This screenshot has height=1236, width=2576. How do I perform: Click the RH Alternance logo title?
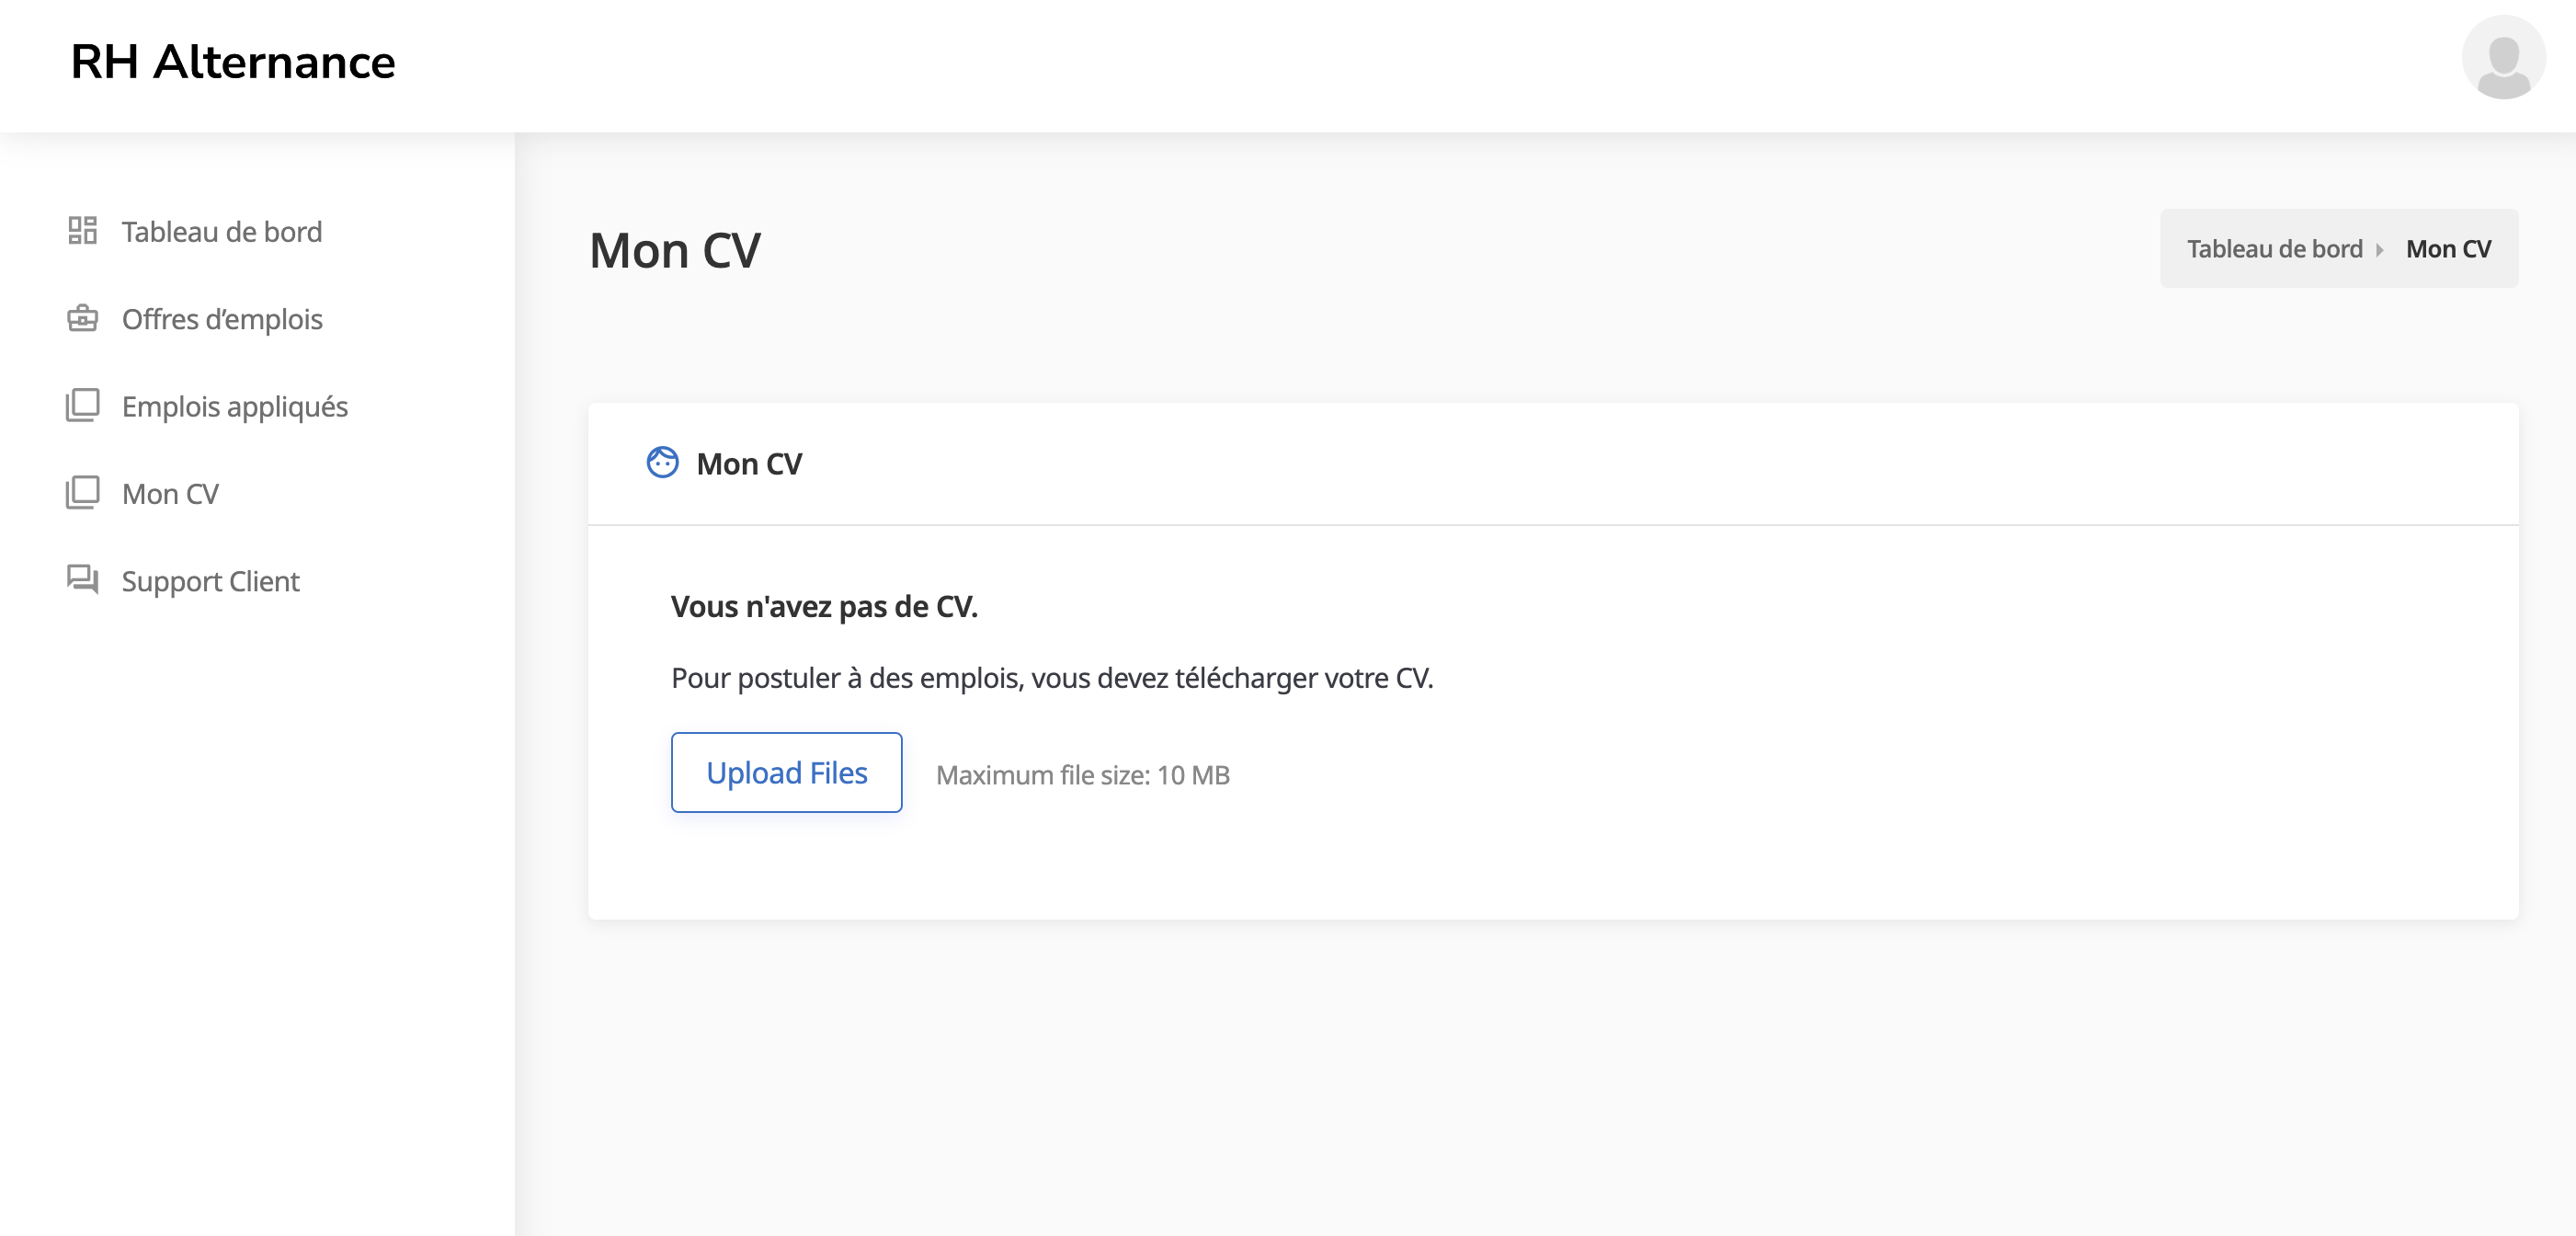point(233,62)
